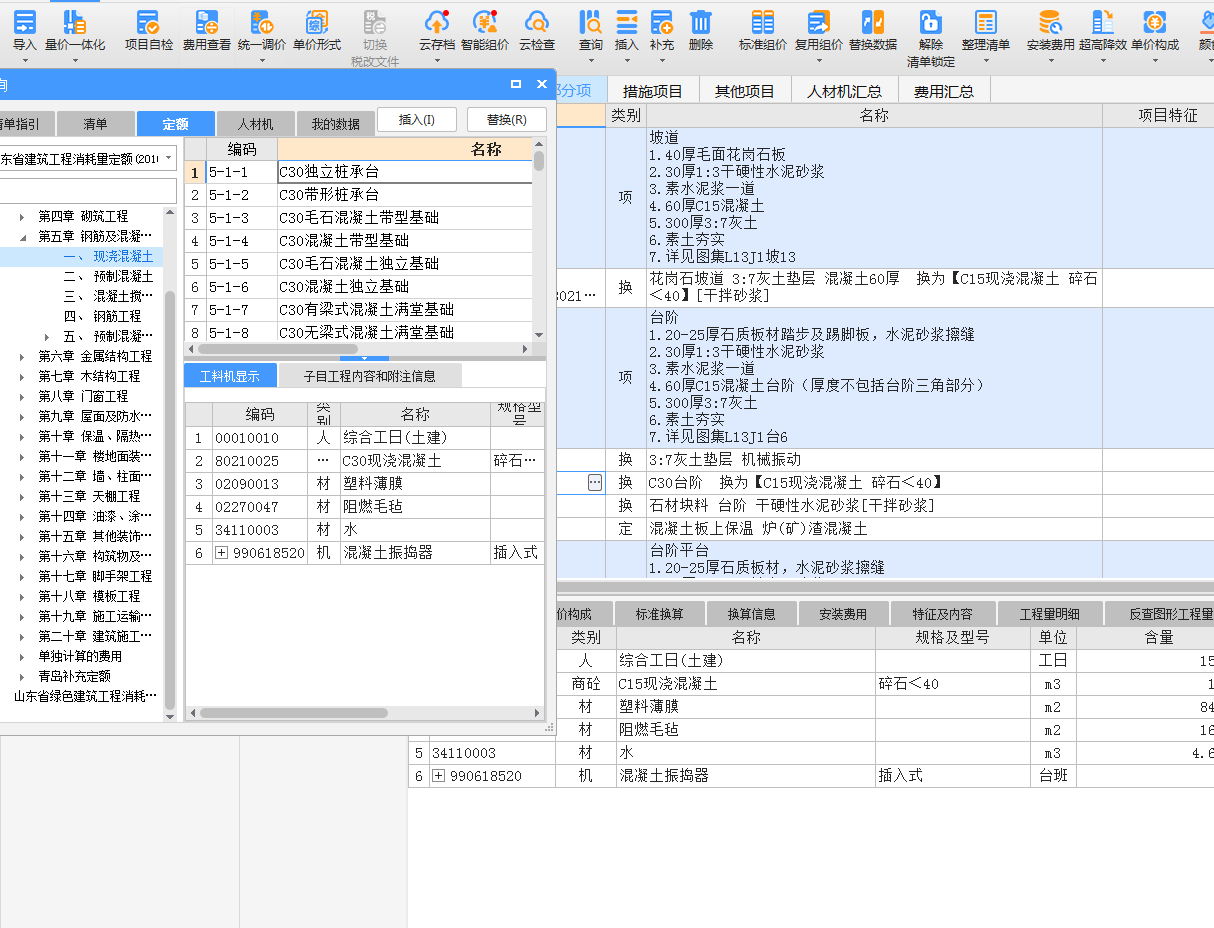Expand 五、预制混凝 sub-node
The image size is (1214, 928).
pyautogui.click(x=47, y=337)
